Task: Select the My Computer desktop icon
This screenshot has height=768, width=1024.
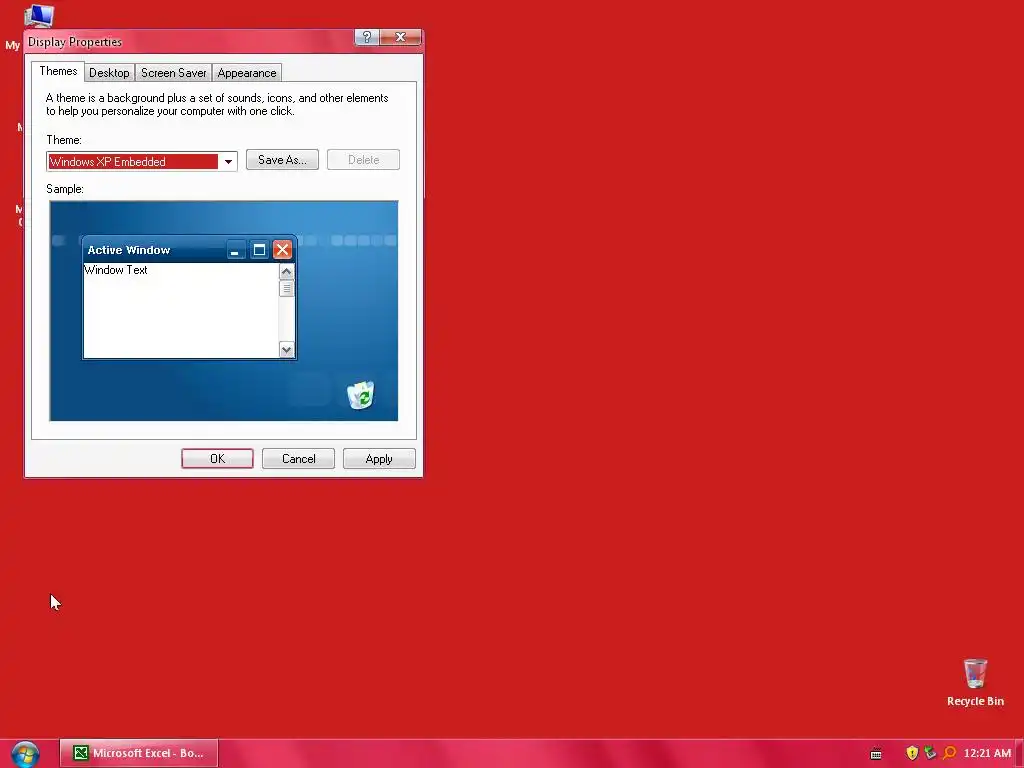Action: click(x=38, y=16)
